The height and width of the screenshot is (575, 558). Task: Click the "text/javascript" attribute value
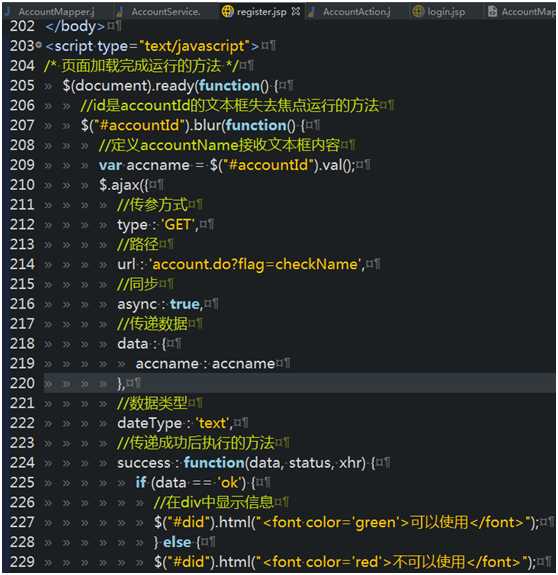coord(194,46)
